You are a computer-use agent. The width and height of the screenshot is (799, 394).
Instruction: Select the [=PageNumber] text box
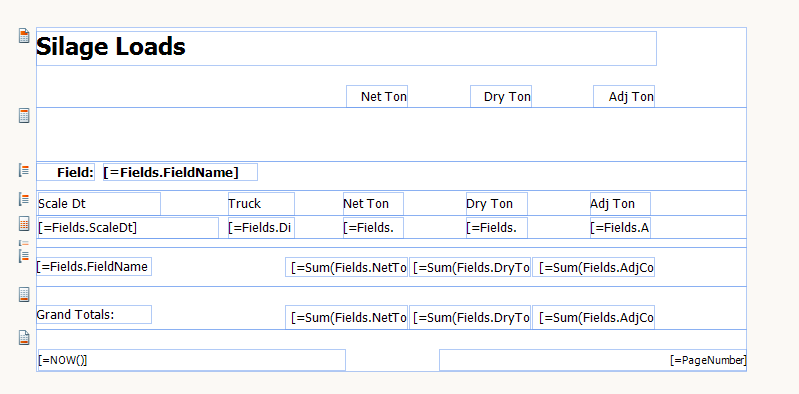[x=593, y=360]
